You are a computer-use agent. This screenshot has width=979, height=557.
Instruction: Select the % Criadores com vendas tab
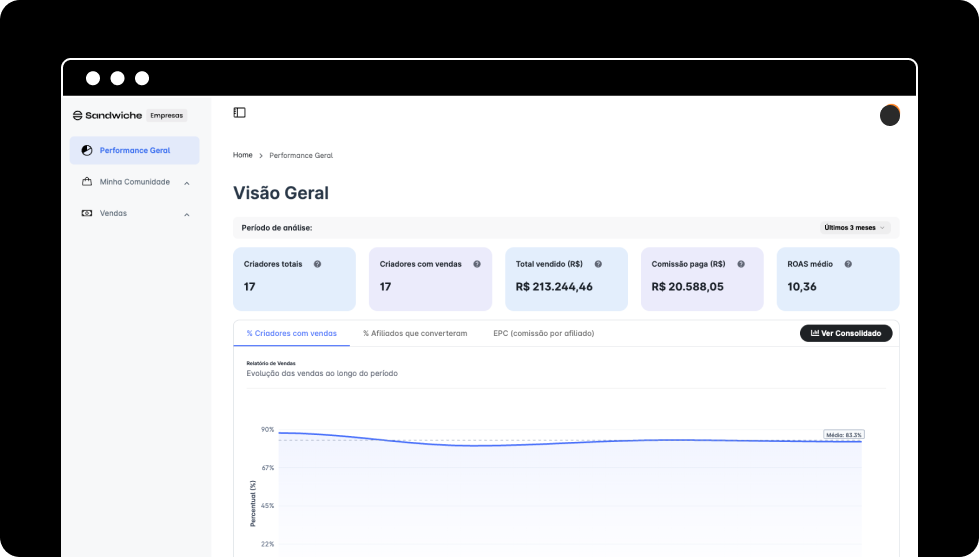pos(292,333)
